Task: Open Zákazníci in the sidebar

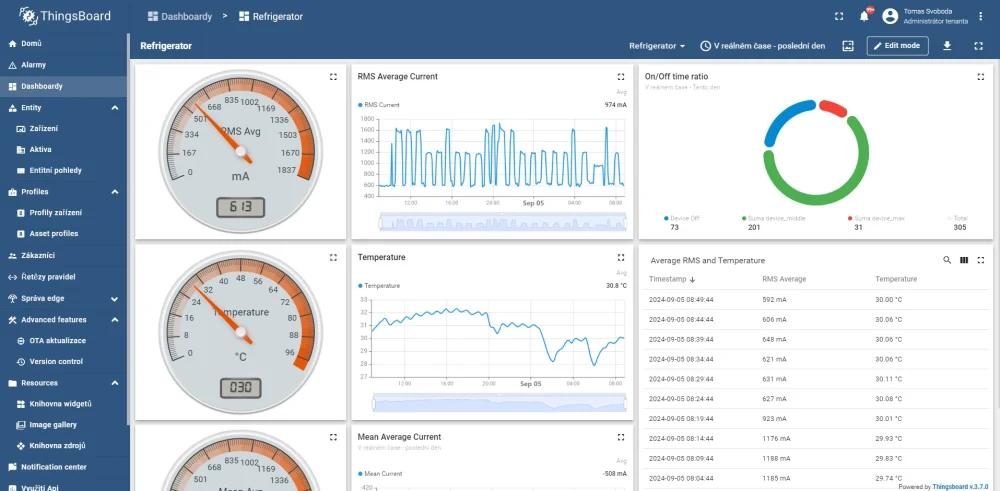Action: click(64, 256)
